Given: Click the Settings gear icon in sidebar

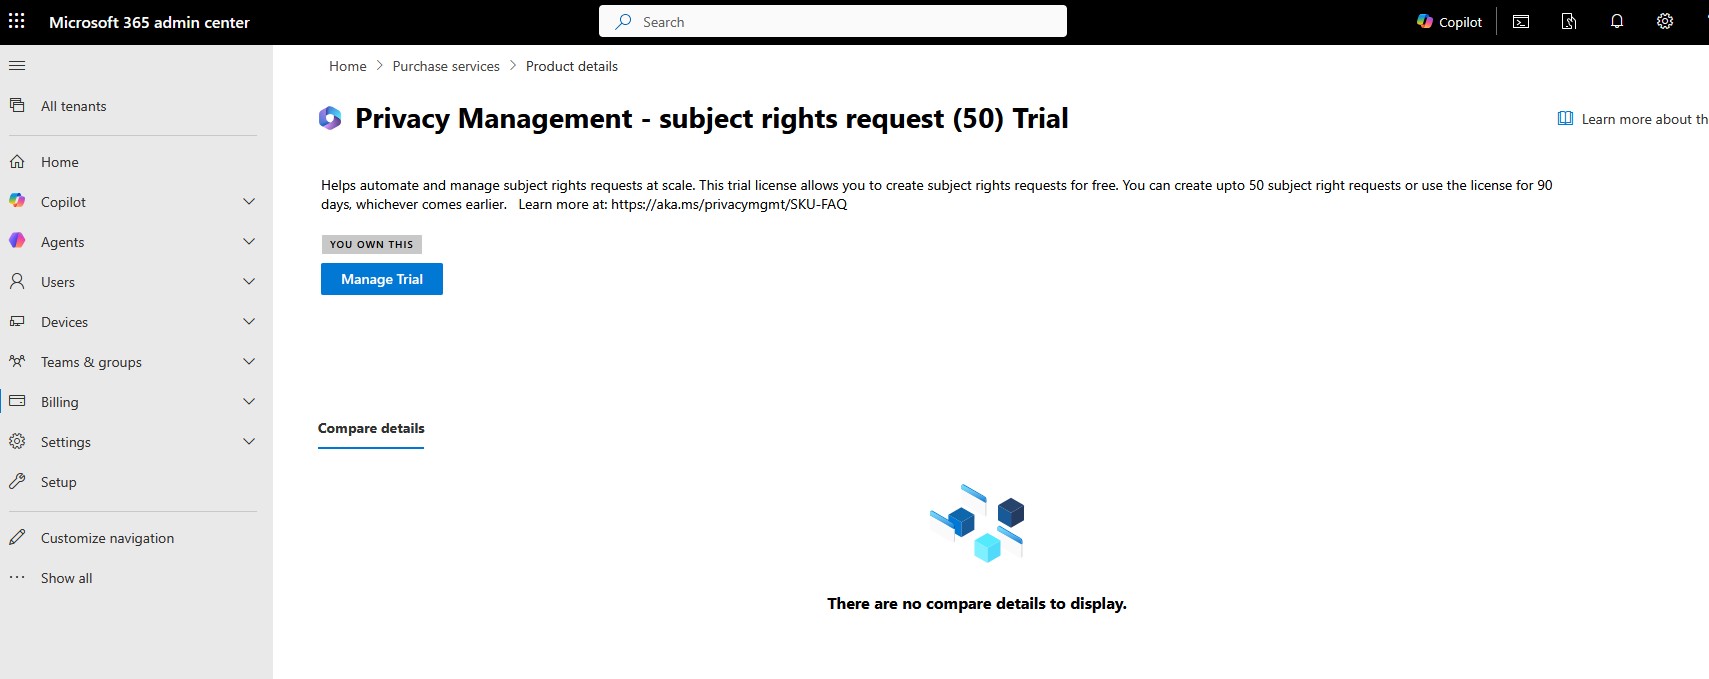Looking at the screenshot, I should pyautogui.click(x=17, y=441).
